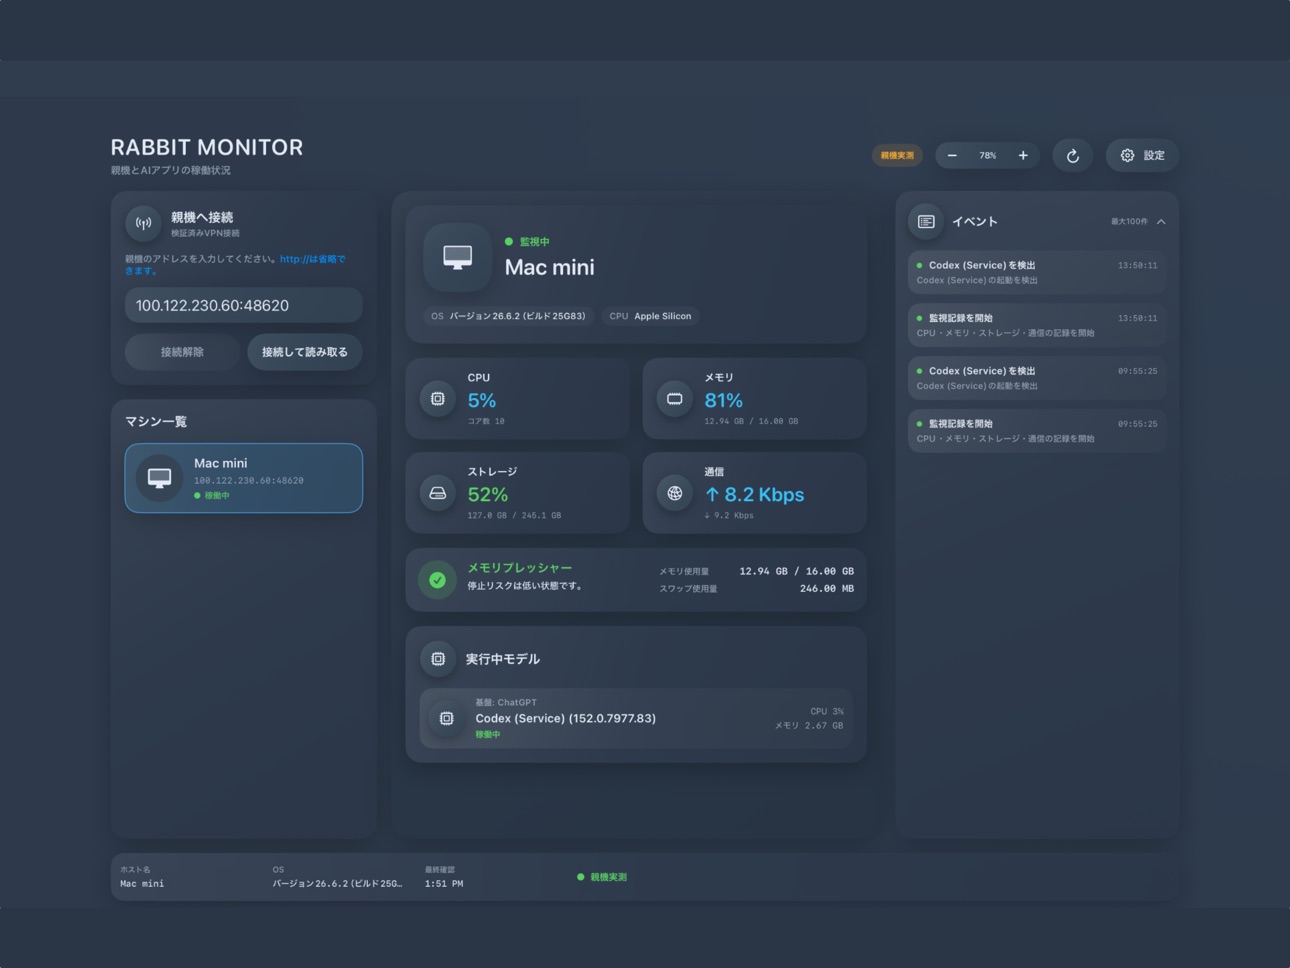
Task: Select the 監視記録を開始 event at 09:55:25
Action: click(1037, 431)
